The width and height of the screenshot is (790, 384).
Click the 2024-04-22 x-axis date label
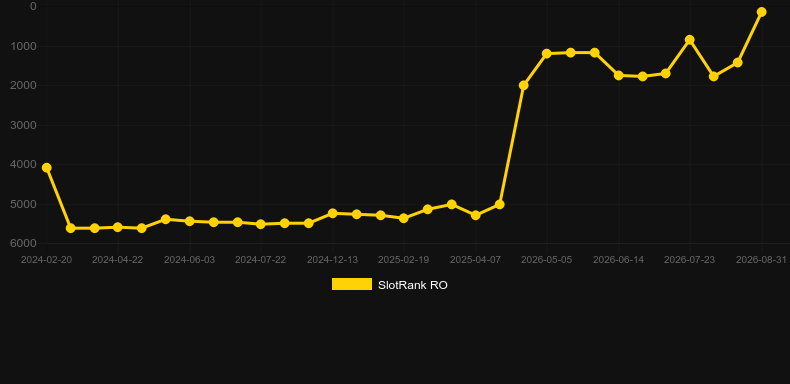tap(117, 260)
